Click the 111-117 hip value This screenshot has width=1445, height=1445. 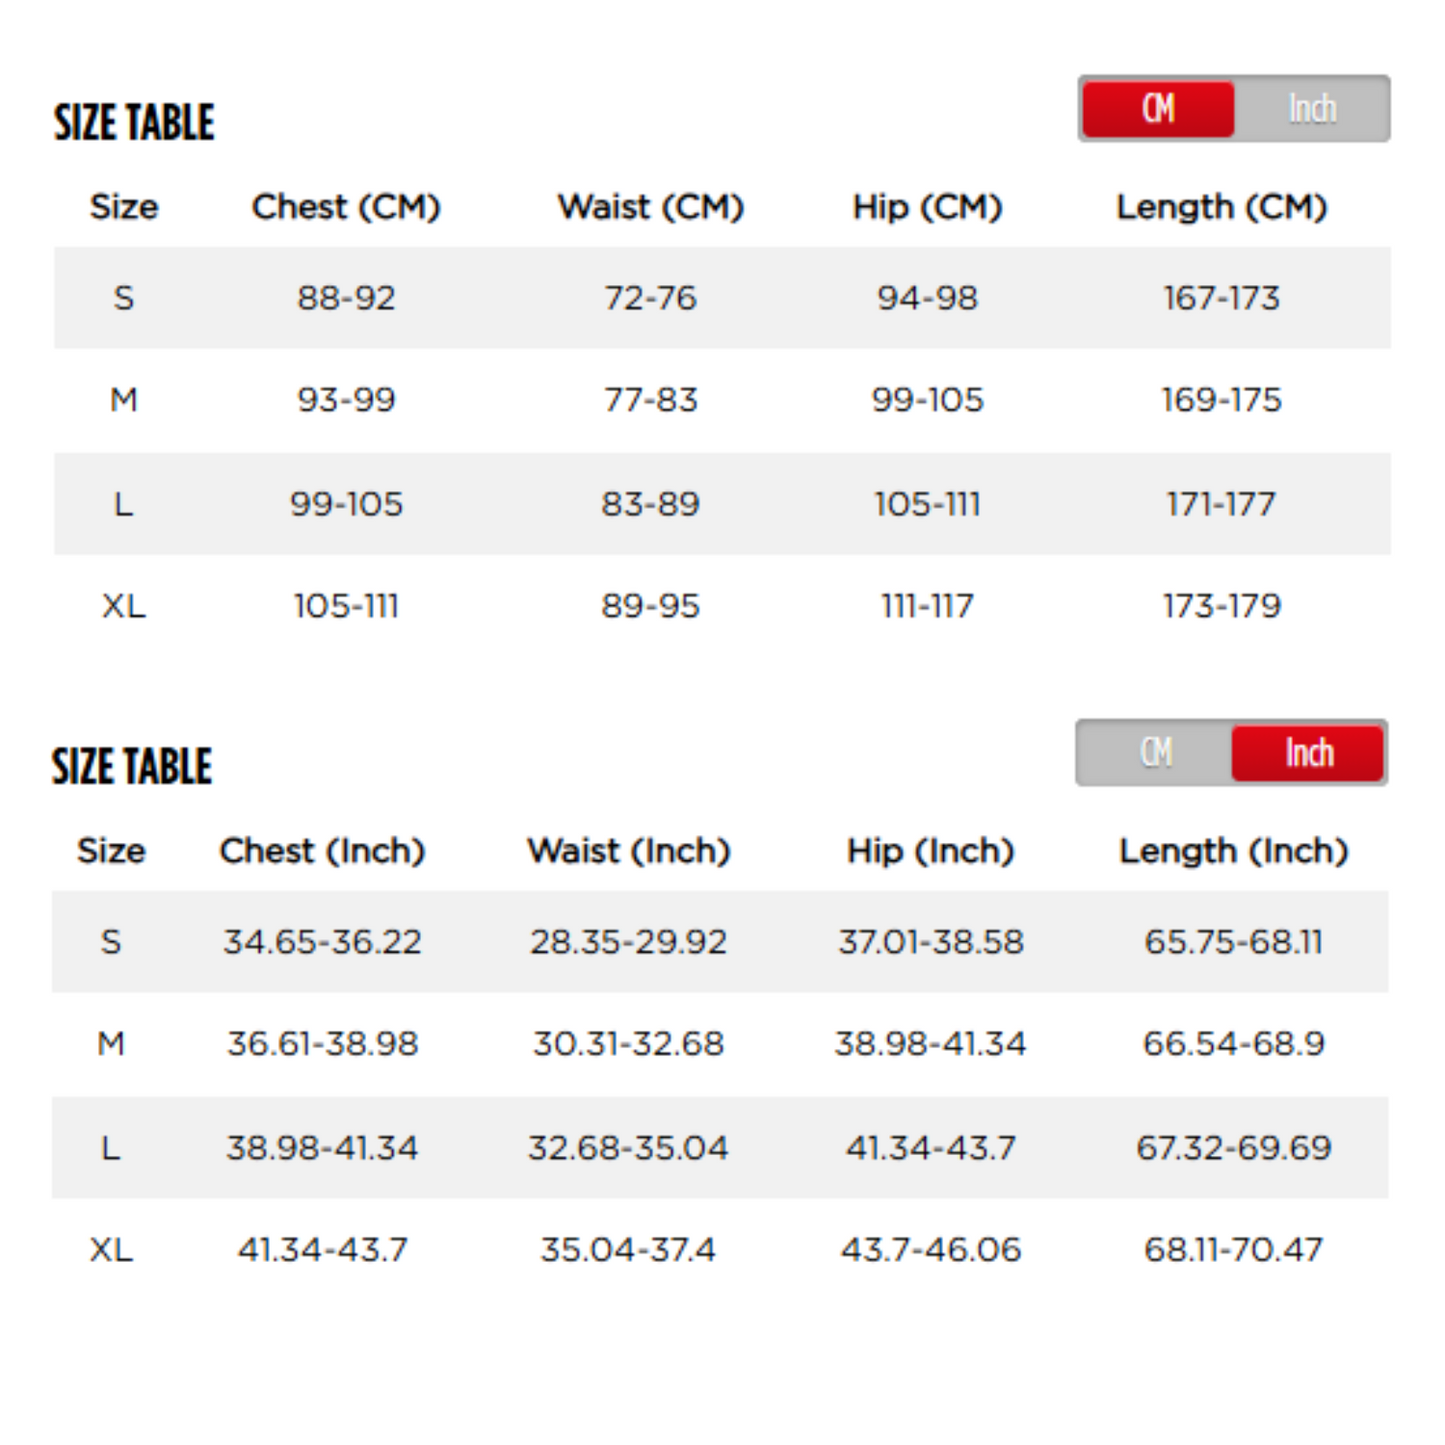(927, 606)
